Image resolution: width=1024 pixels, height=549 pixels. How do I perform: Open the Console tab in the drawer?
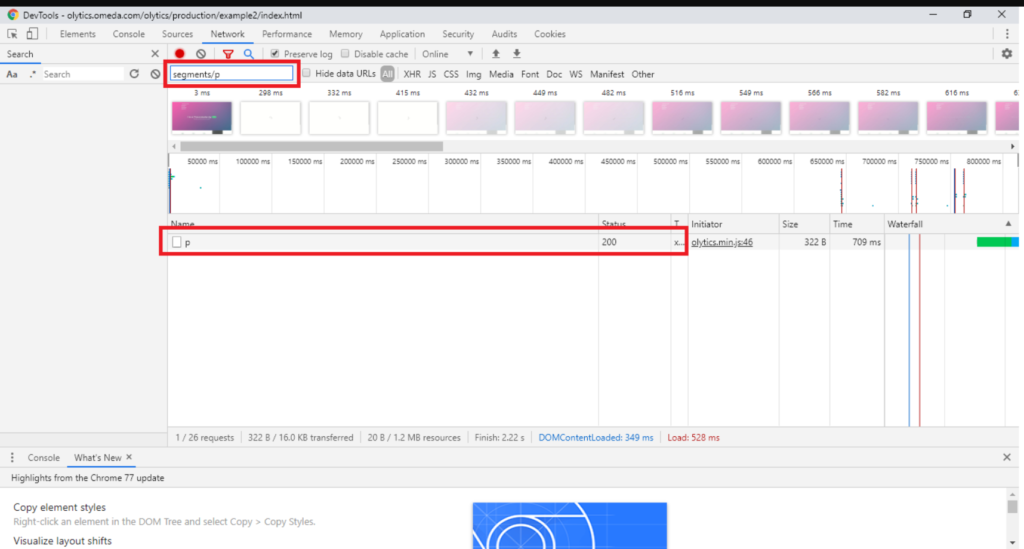[x=43, y=457]
